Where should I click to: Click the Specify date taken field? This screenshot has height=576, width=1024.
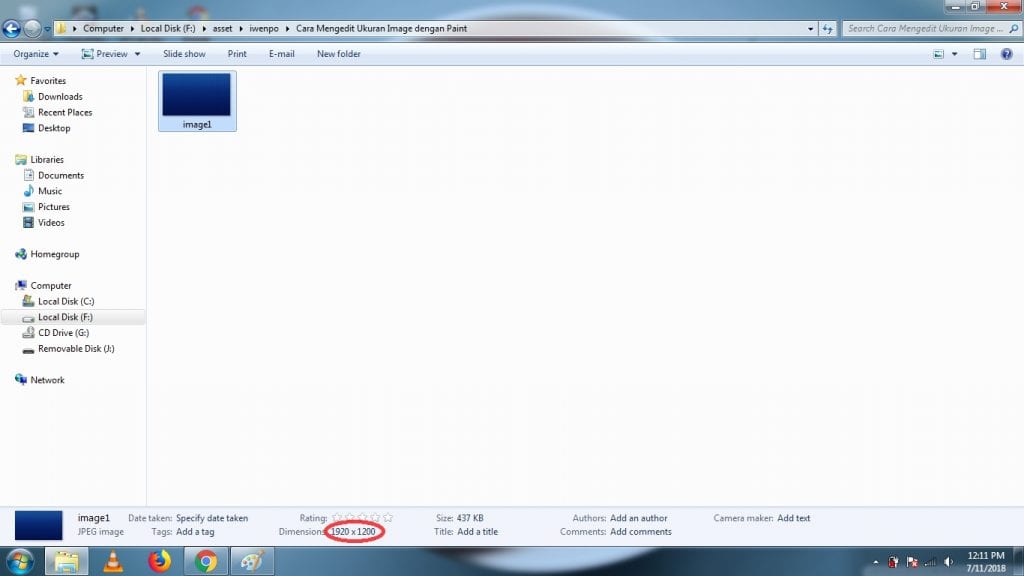[212, 518]
